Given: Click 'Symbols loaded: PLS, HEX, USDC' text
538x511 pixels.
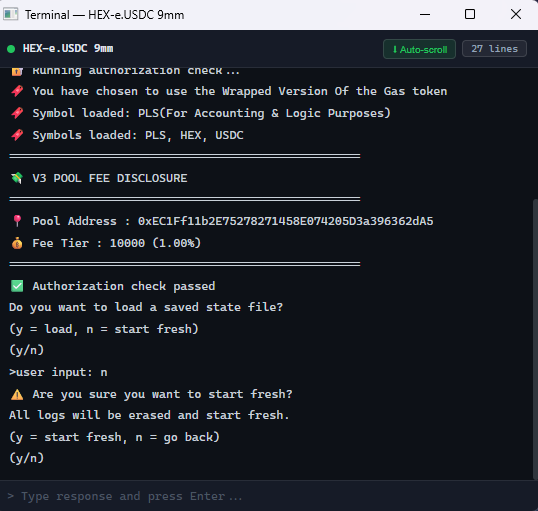Looking at the screenshot, I should [x=138, y=135].
